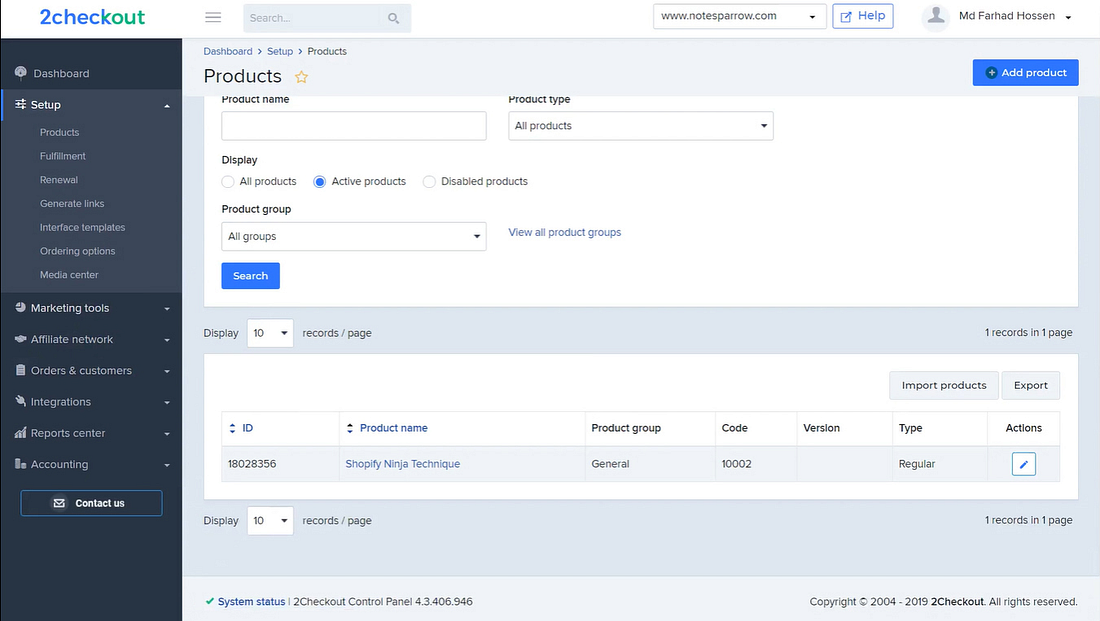Open the Shopify Ninja Technique product link
Image resolution: width=1100 pixels, height=621 pixels.
[x=403, y=464]
